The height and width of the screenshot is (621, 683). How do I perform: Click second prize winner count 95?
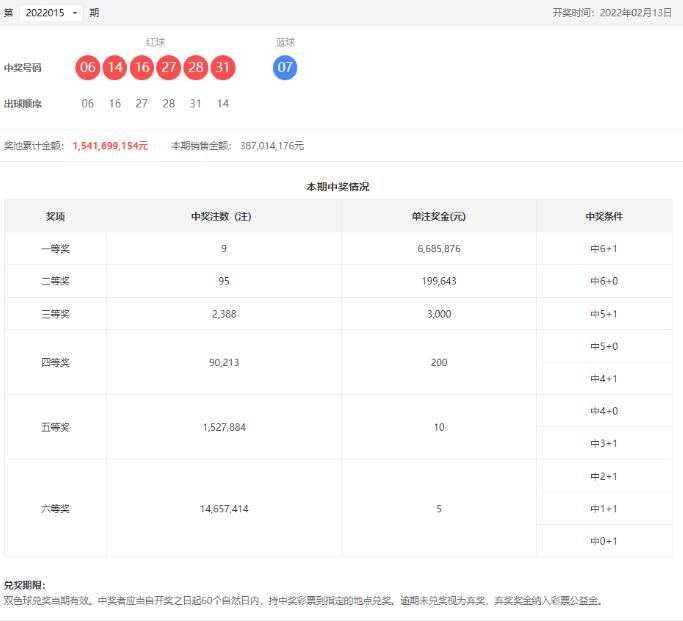[x=224, y=281]
